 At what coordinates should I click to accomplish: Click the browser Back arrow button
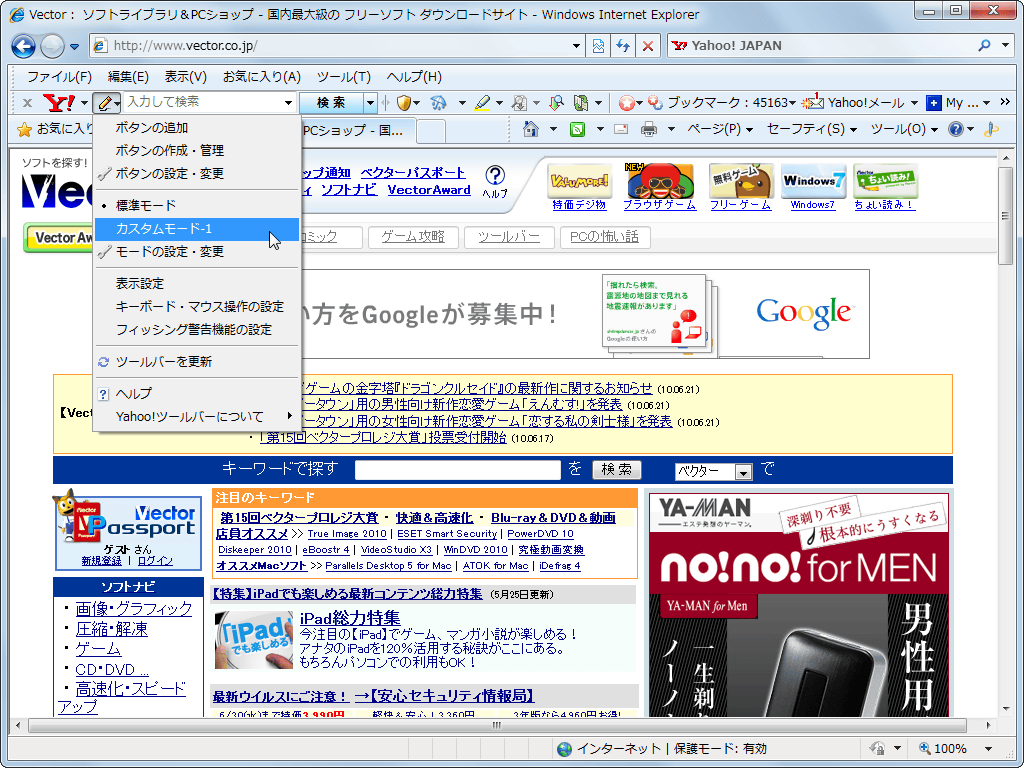[x=24, y=46]
